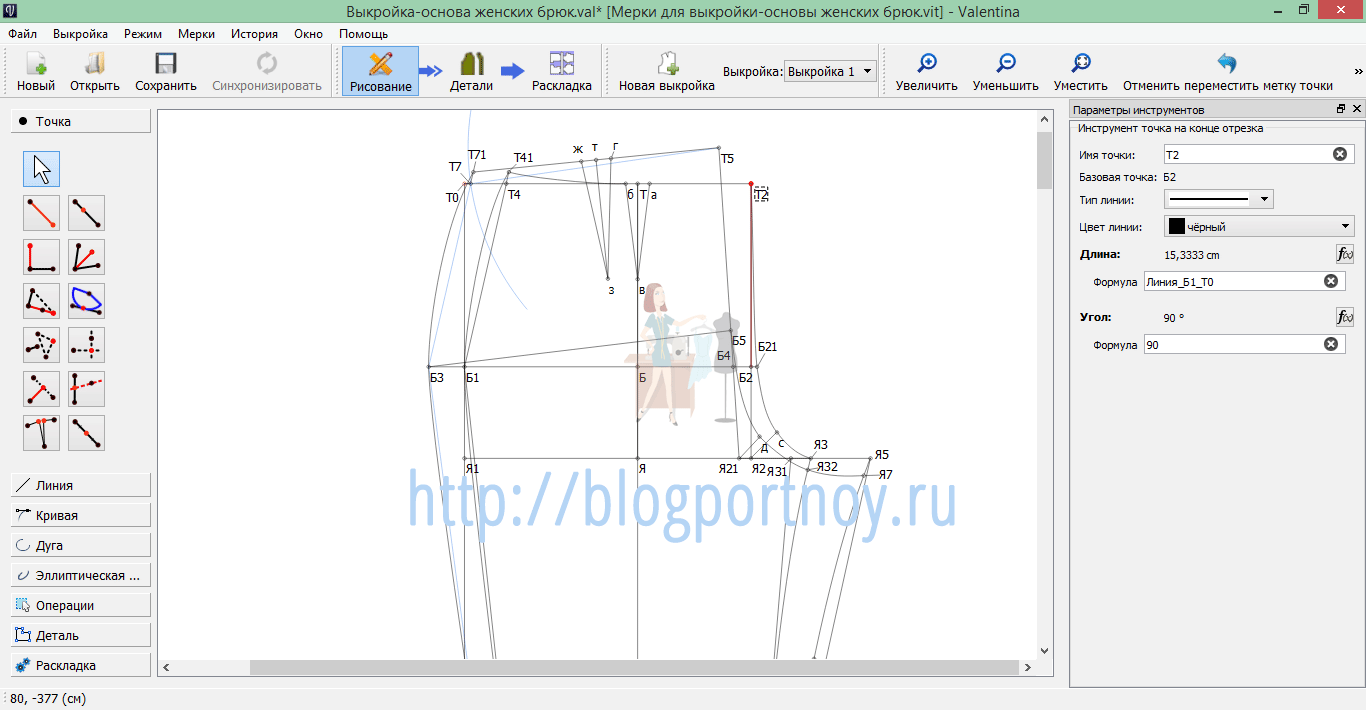Screen dimensions: 1366x710
Task: Clear the Имя точки field
Action: [x=1340, y=154]
